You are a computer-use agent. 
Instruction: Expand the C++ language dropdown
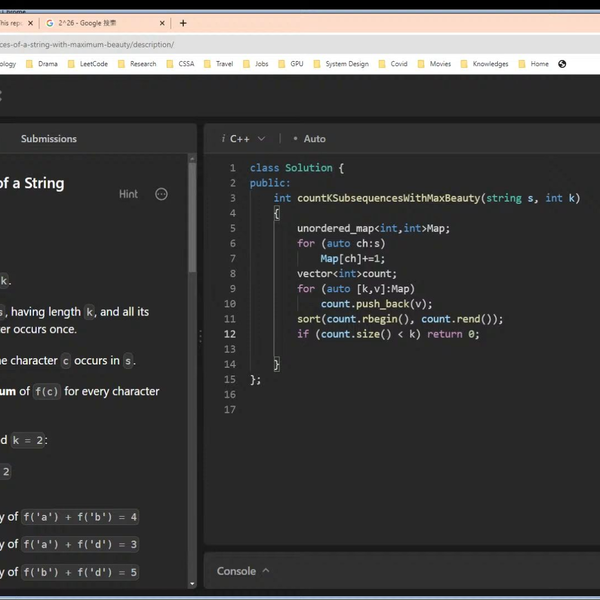click(x=244, y=139)
